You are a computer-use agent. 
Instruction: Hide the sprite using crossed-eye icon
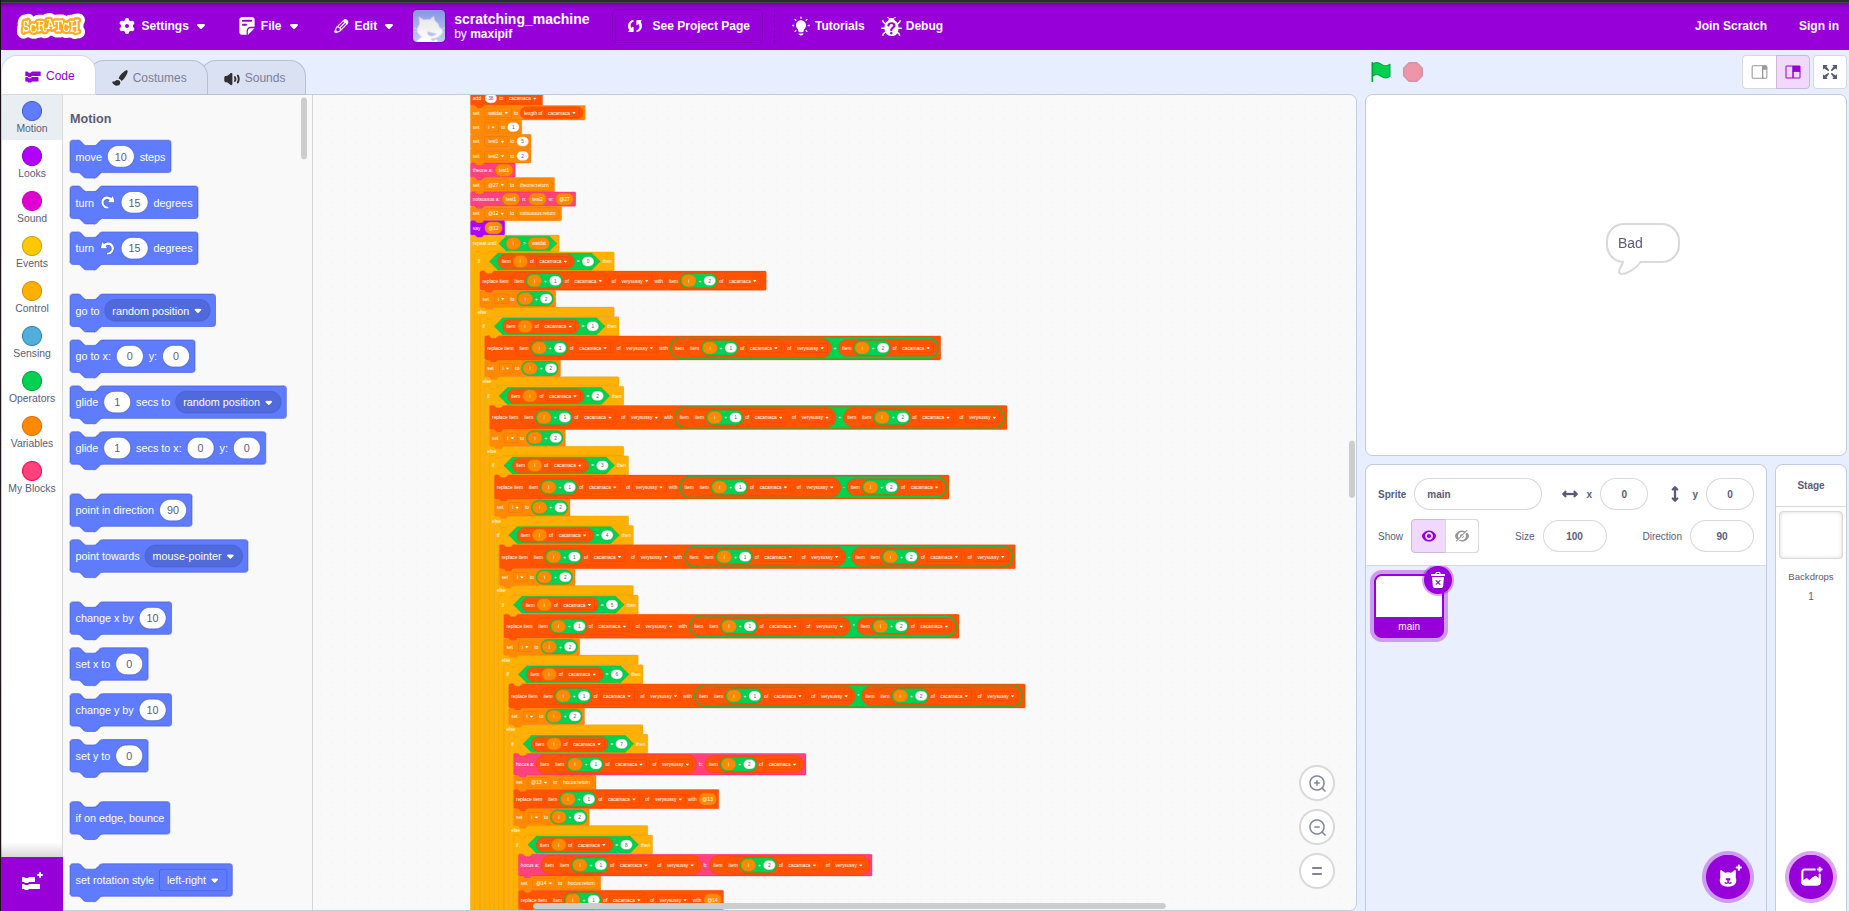coord(1461,536)
